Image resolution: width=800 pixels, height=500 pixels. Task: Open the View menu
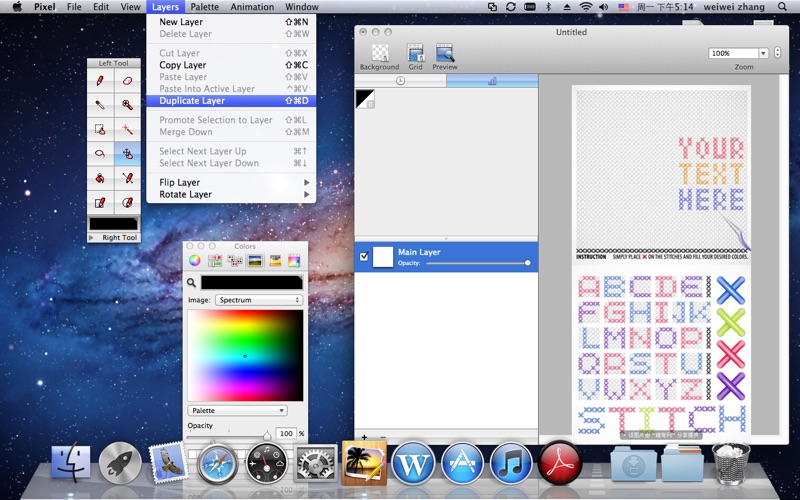131,7
